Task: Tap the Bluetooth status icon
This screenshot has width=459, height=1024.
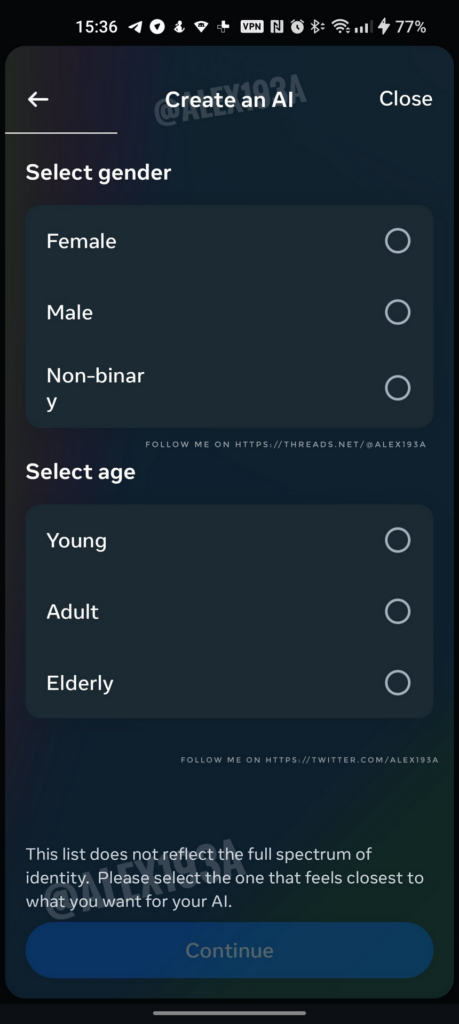Action: point(317,27)
